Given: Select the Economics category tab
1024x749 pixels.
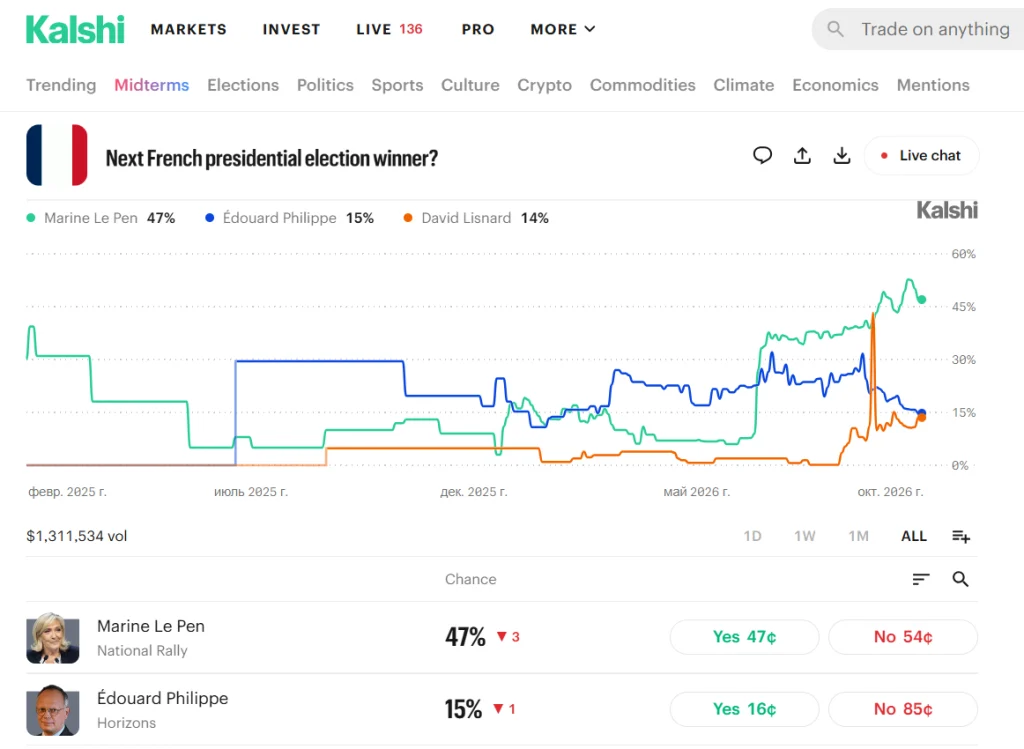Looking at the screenshot, I should 835,85.
